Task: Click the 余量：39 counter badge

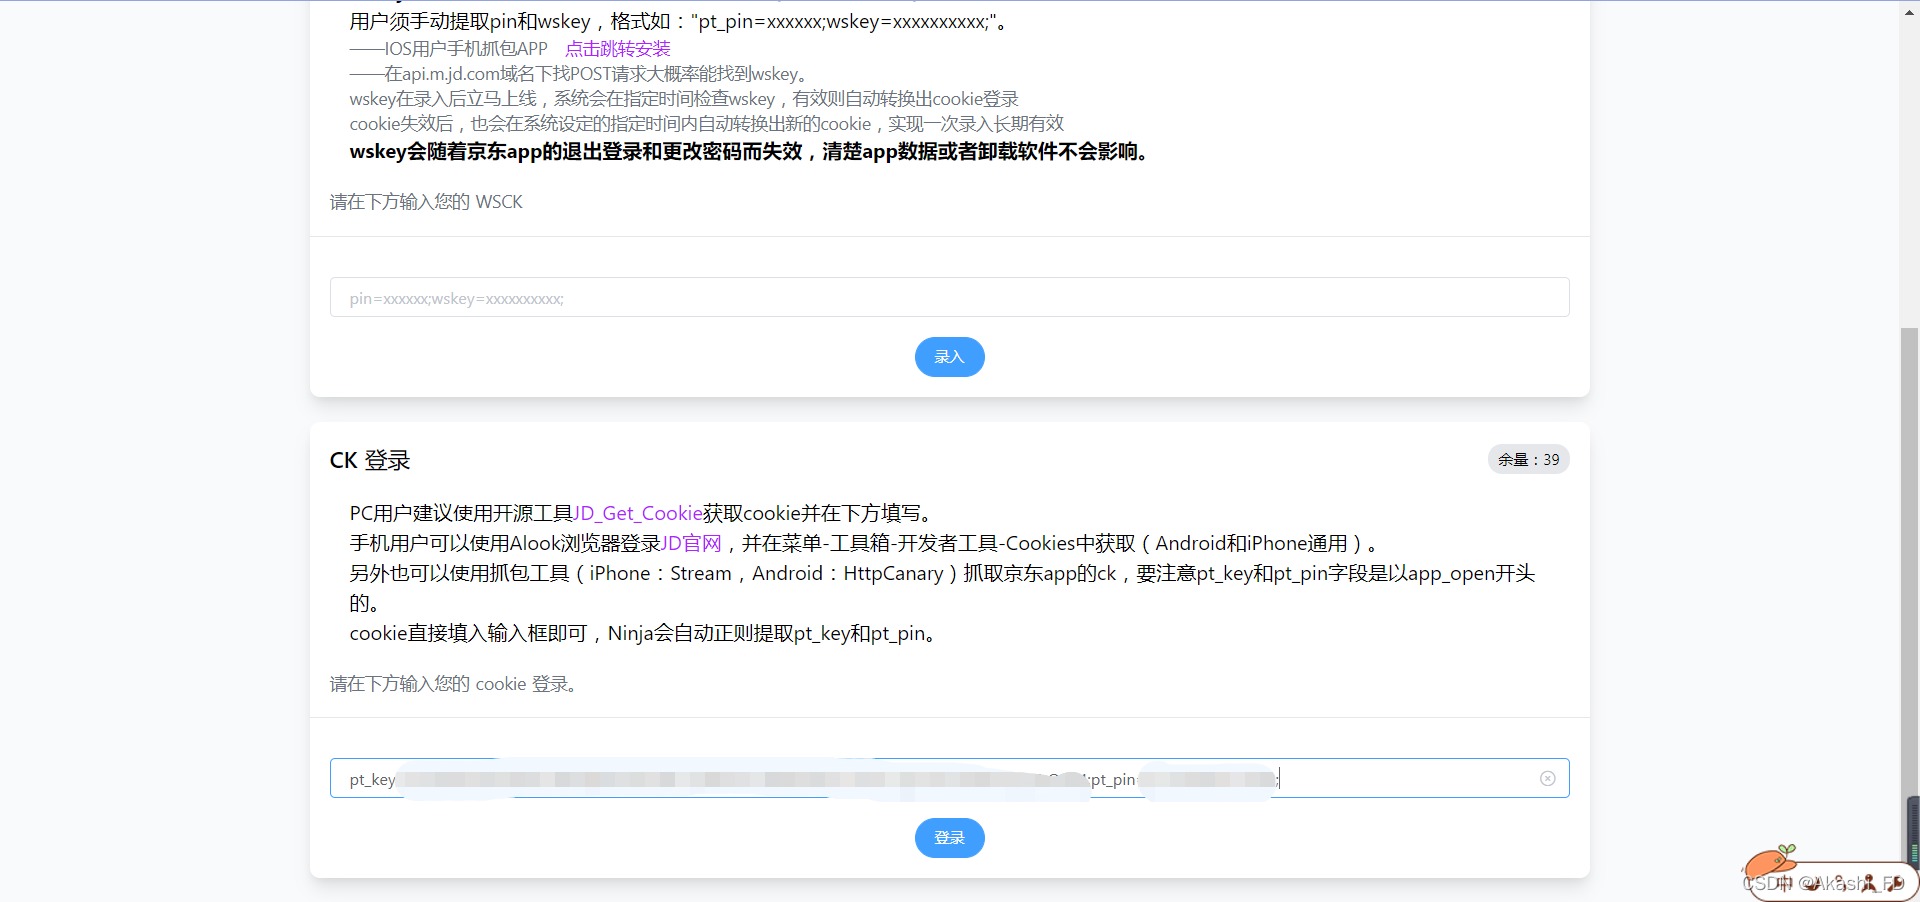Action: point(1529,459)
